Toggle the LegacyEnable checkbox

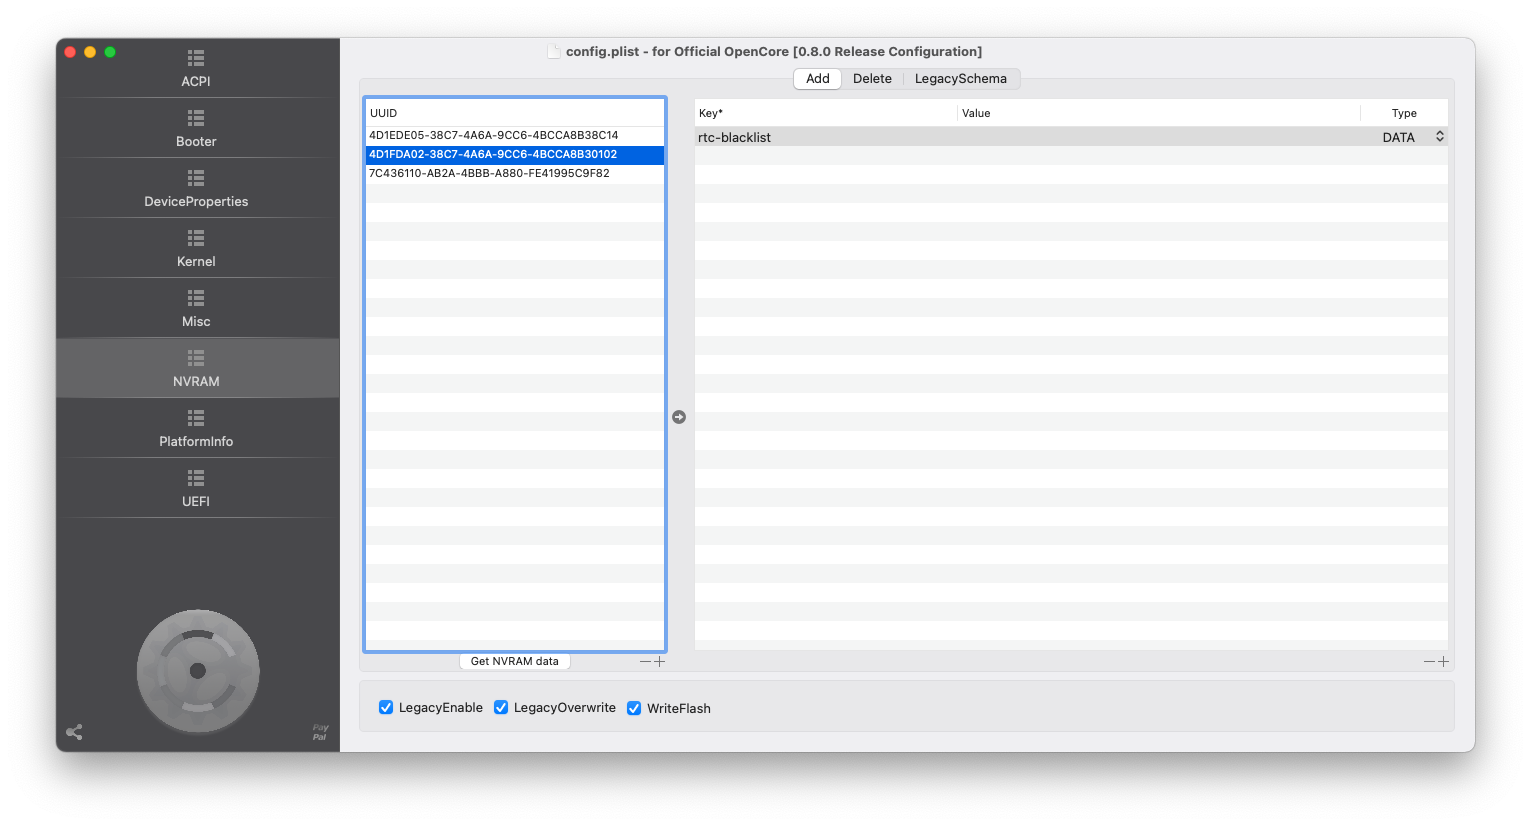pyautogui.click(x=386, y=707)
